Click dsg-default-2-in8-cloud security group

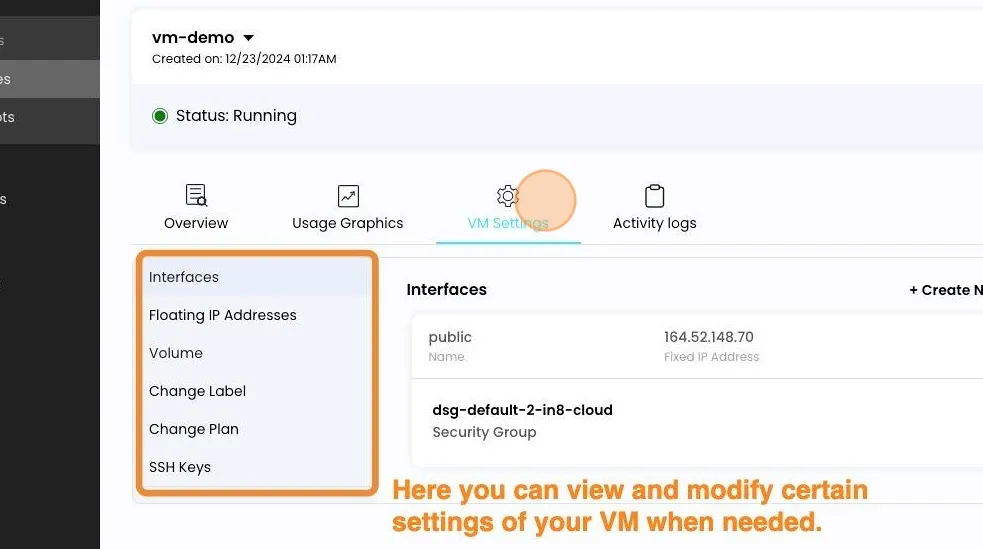[x=522, y=410]
